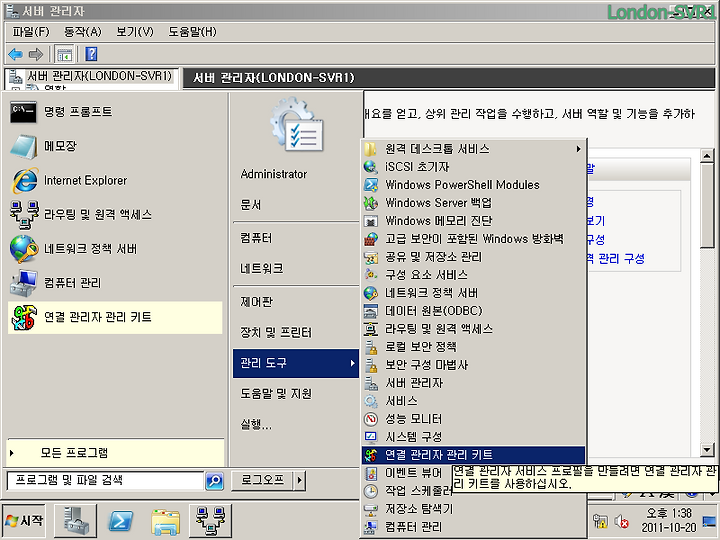The height and width of the screenshot is (540, 720).
Task: Open 공유 및 저장소 관리
Action: (x=473, y=257)
